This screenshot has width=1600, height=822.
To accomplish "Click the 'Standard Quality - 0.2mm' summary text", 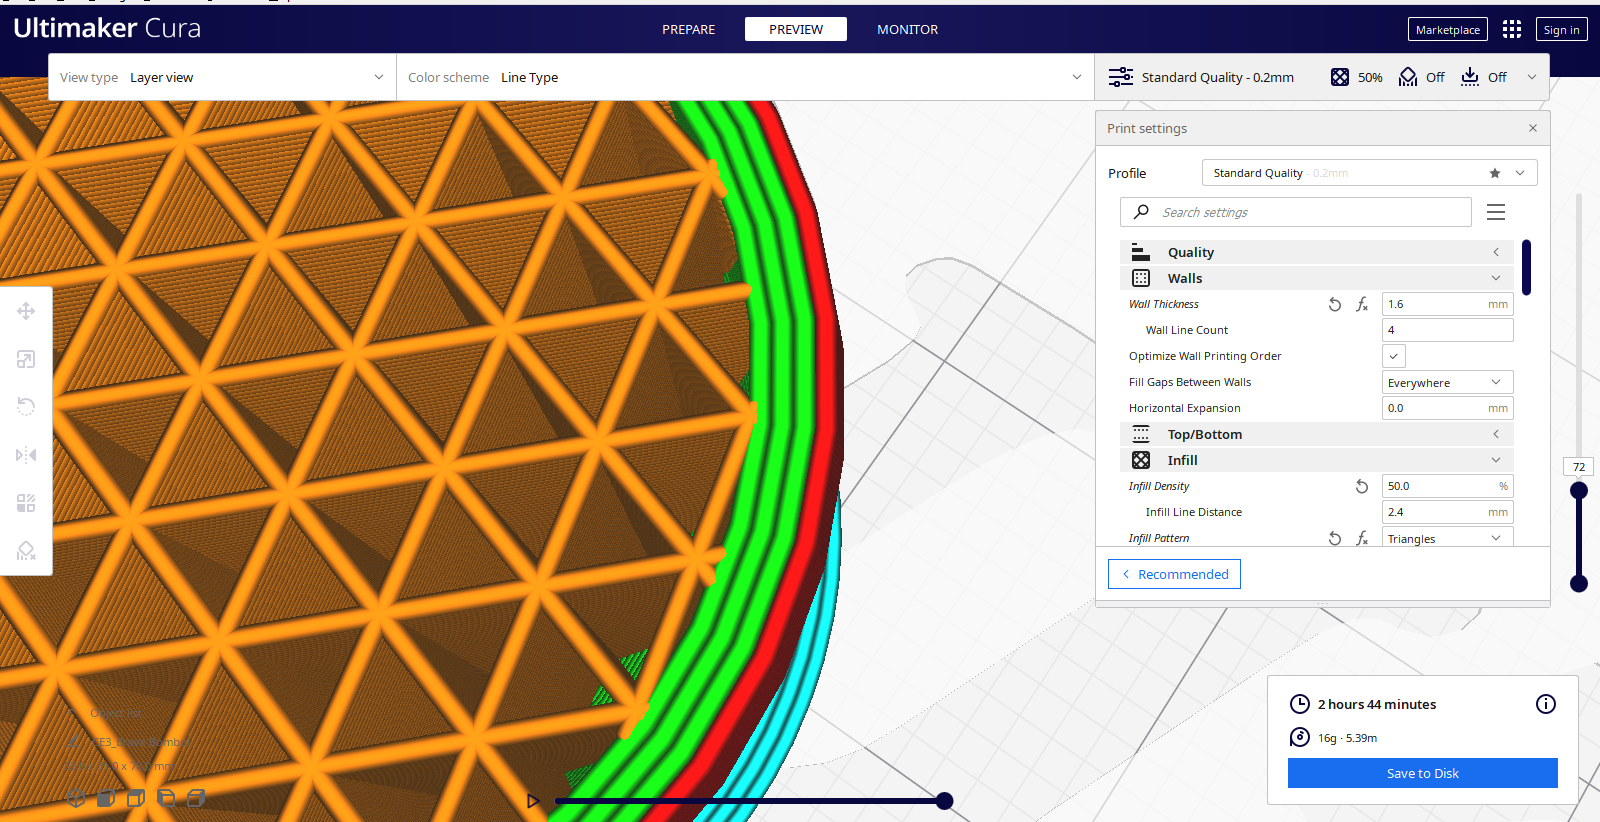I will pyautogui.click(x=1218, y=77).
